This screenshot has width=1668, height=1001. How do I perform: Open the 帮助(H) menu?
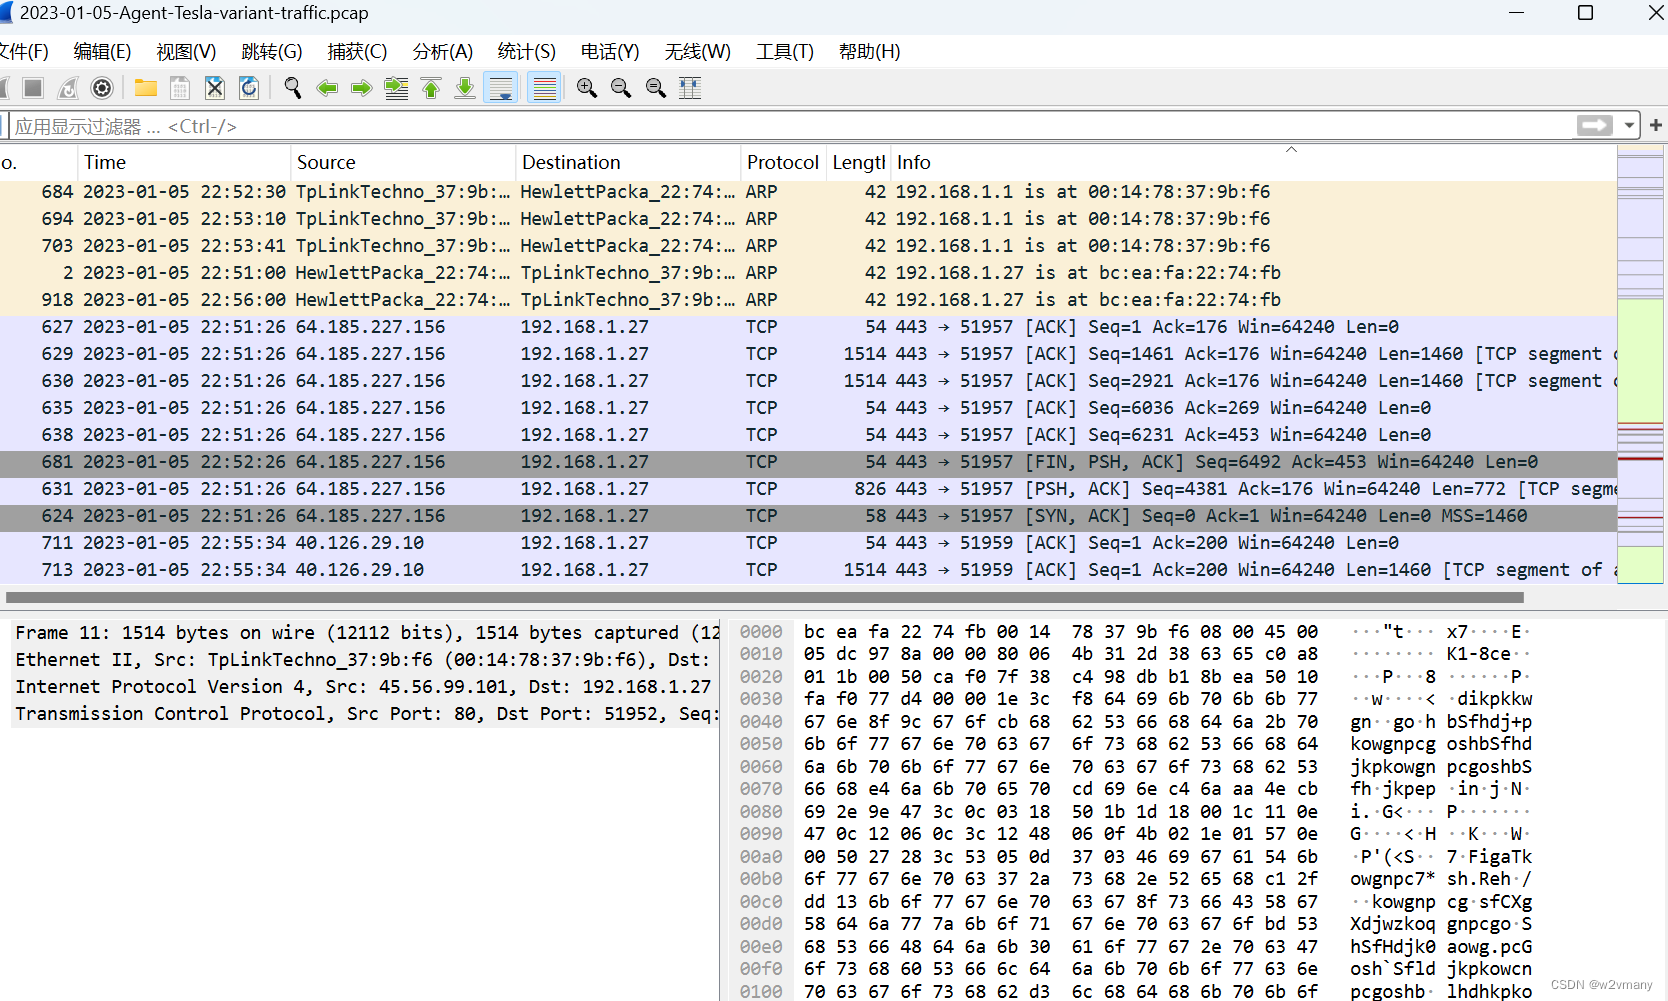tap(869, 51)
